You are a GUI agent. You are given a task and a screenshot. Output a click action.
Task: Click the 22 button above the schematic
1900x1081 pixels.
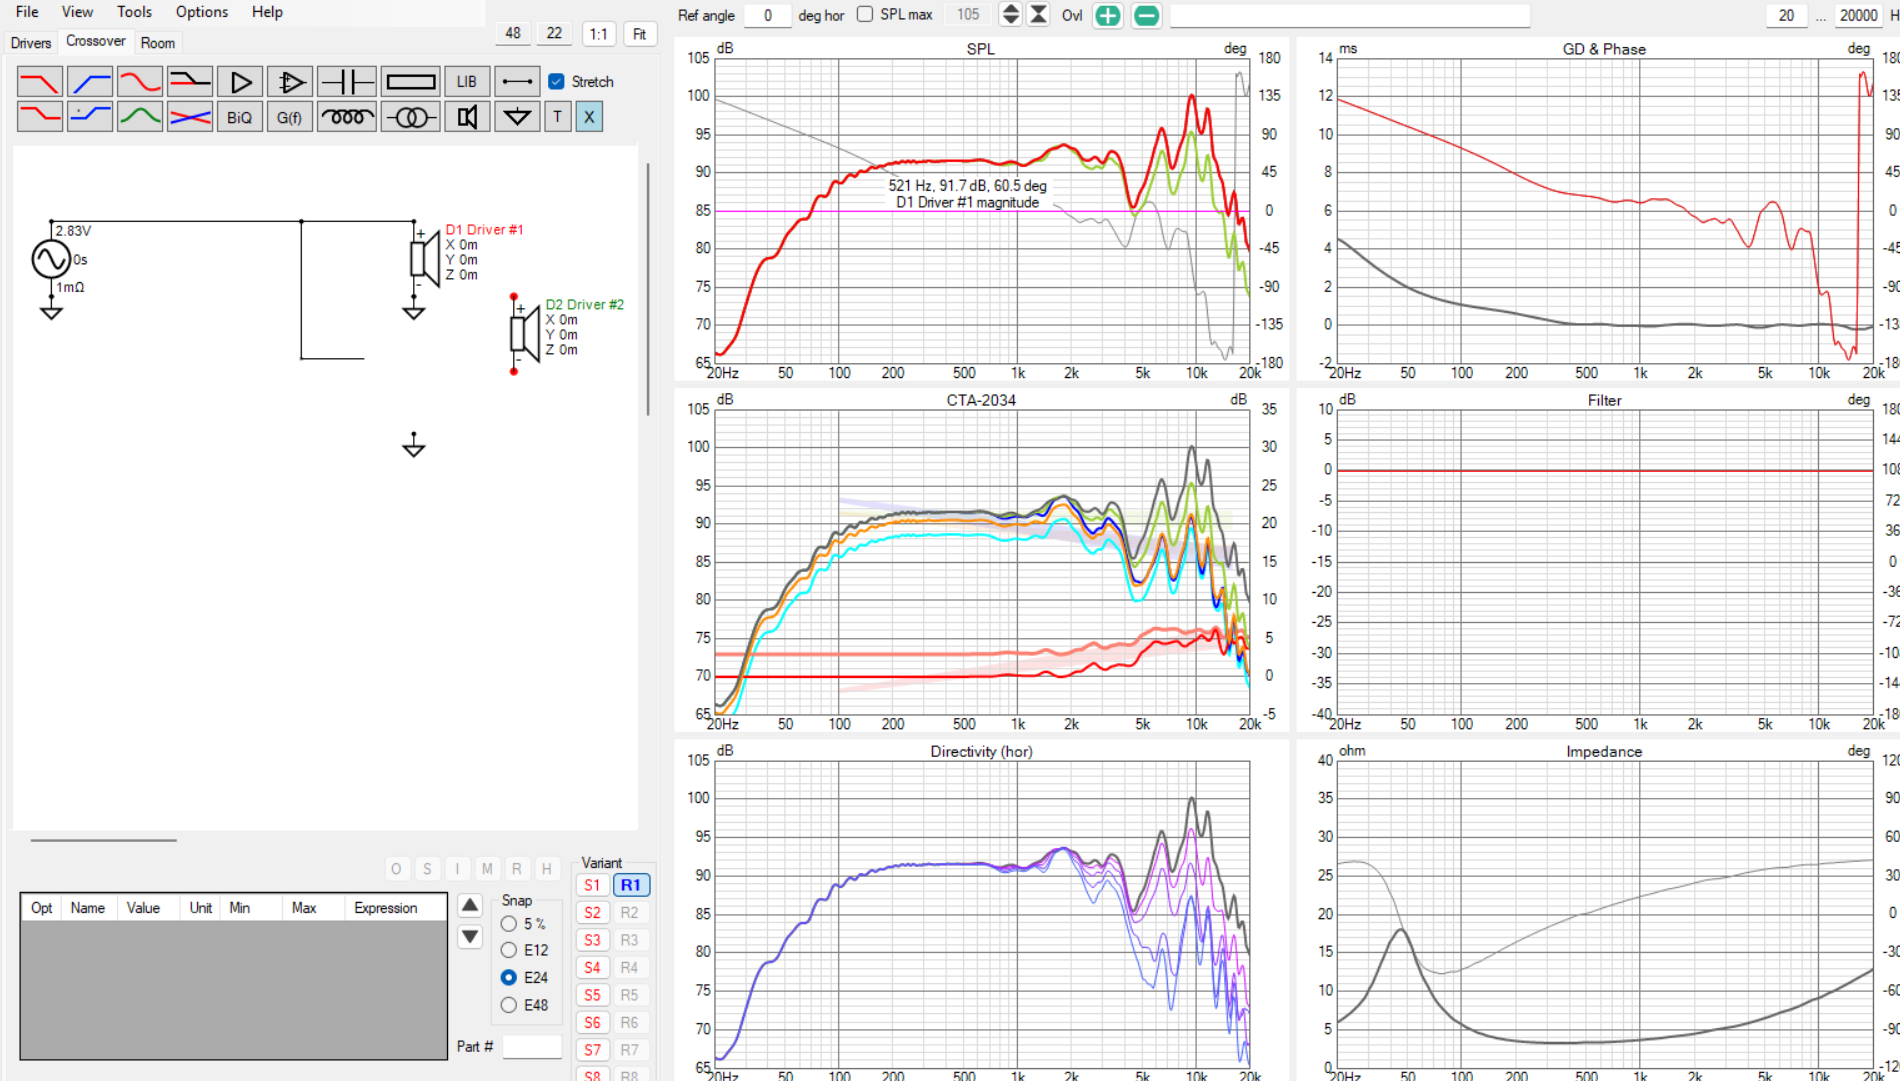tap(554, 33)
